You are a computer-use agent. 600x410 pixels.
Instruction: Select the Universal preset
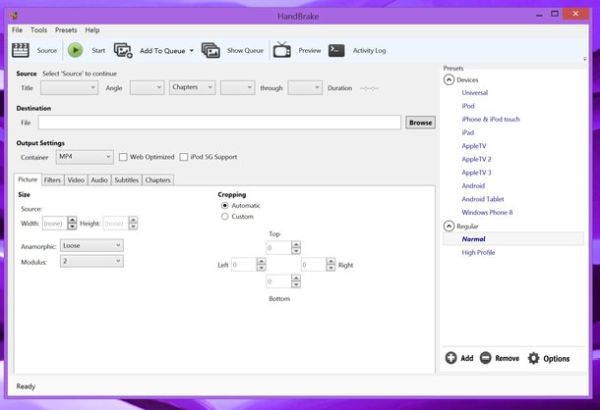click(474, 93)
